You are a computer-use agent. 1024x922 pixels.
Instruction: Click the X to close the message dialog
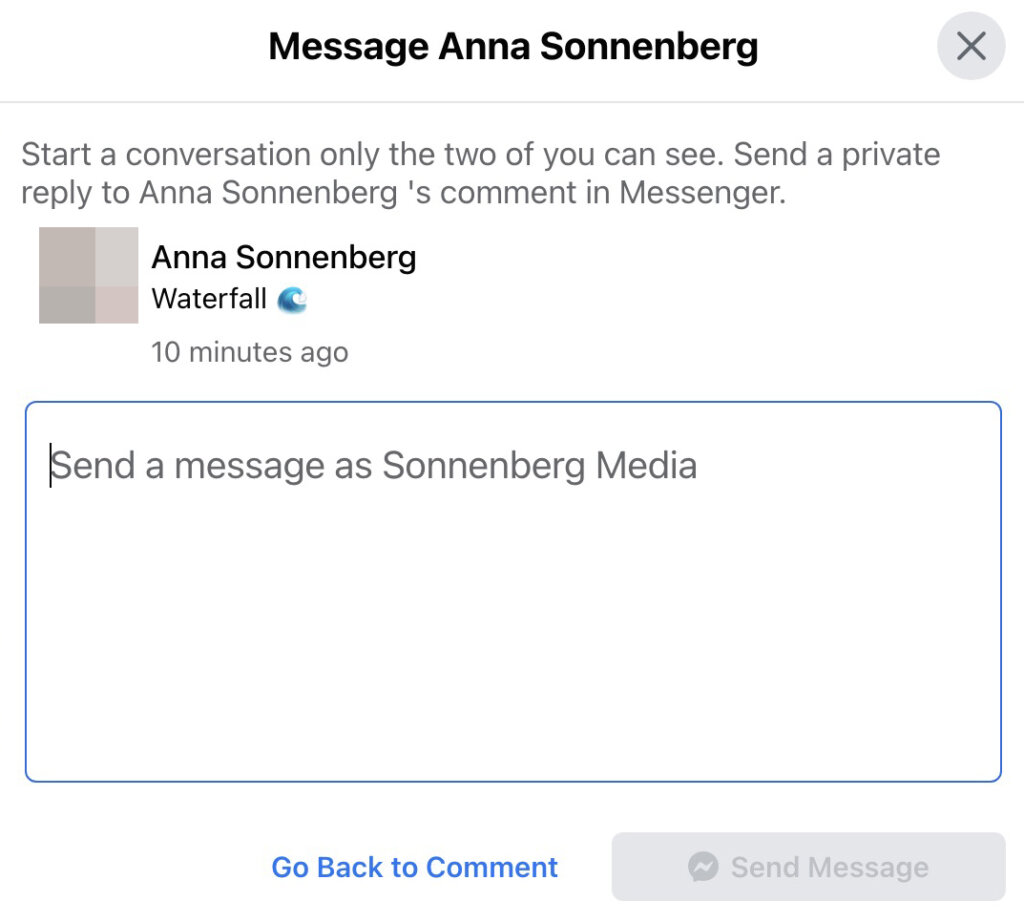pos(969,46)
